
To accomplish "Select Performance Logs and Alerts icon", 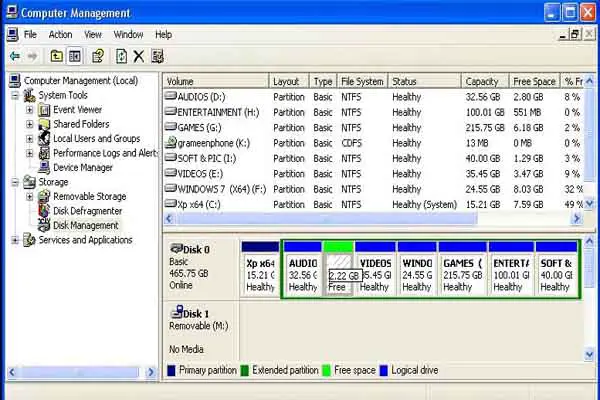I will point(44,153).
